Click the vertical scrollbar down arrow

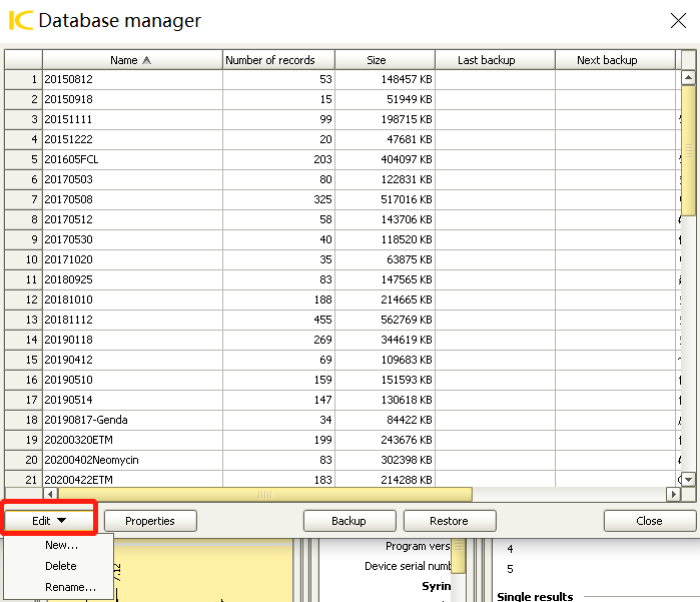(688, 480)
